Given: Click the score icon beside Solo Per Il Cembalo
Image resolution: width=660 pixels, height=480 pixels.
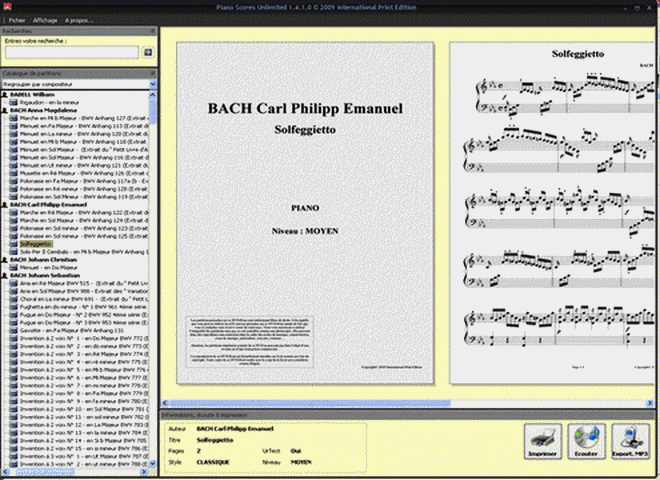Looking at the screenshot, I should (x=13, y=252).
